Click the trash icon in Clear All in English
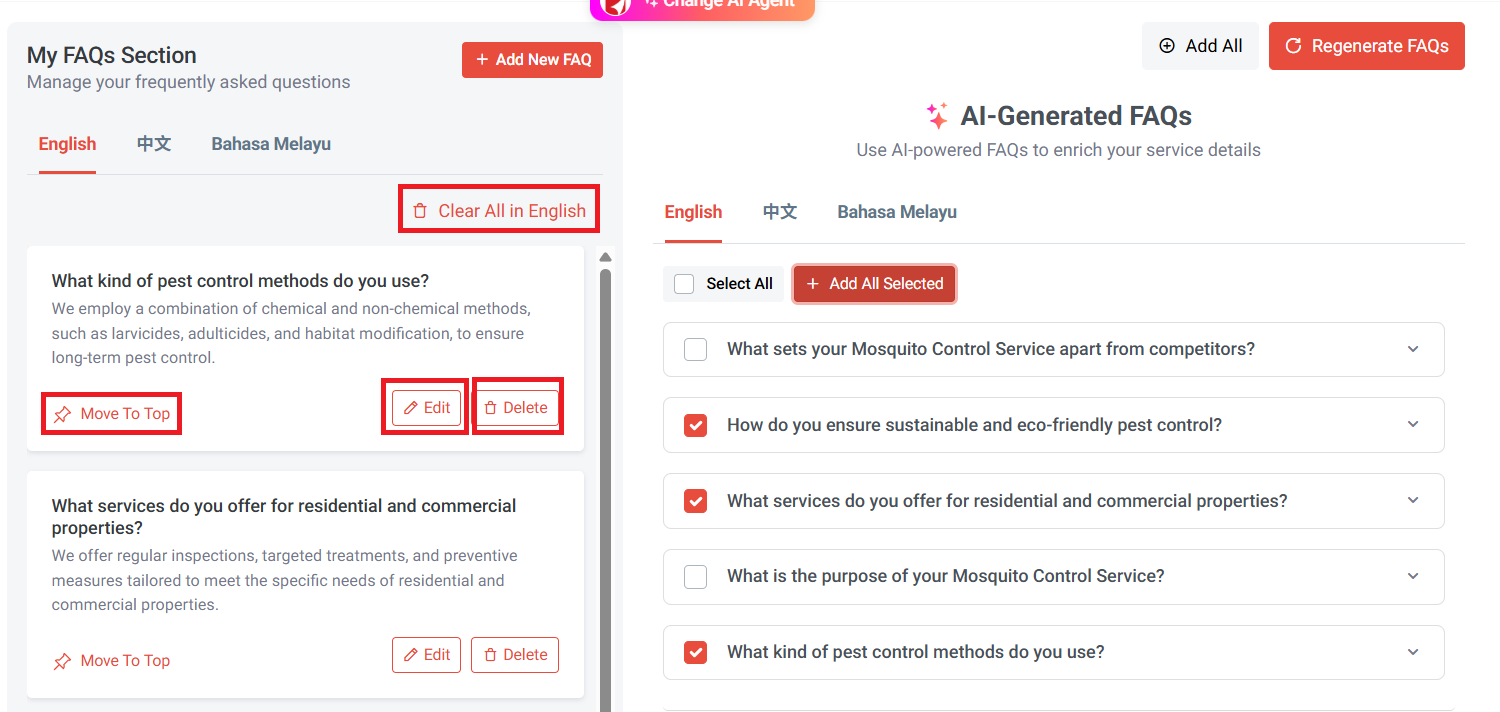1500x712 pixels. pos(421,209)
